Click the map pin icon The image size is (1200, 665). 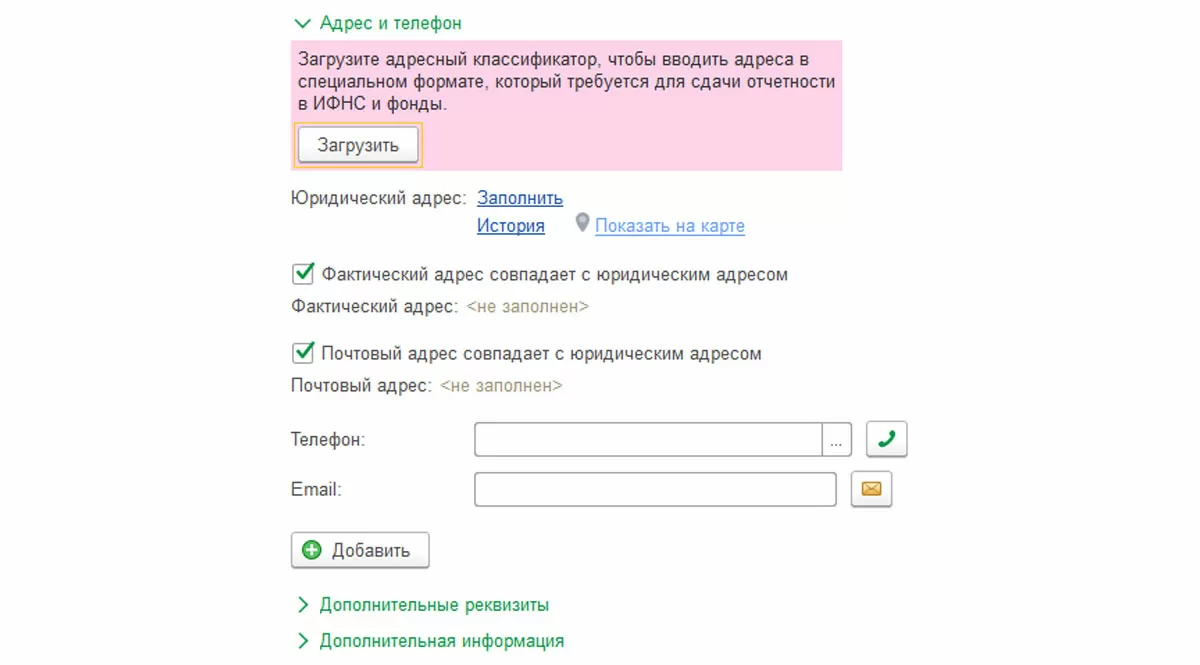582,224
